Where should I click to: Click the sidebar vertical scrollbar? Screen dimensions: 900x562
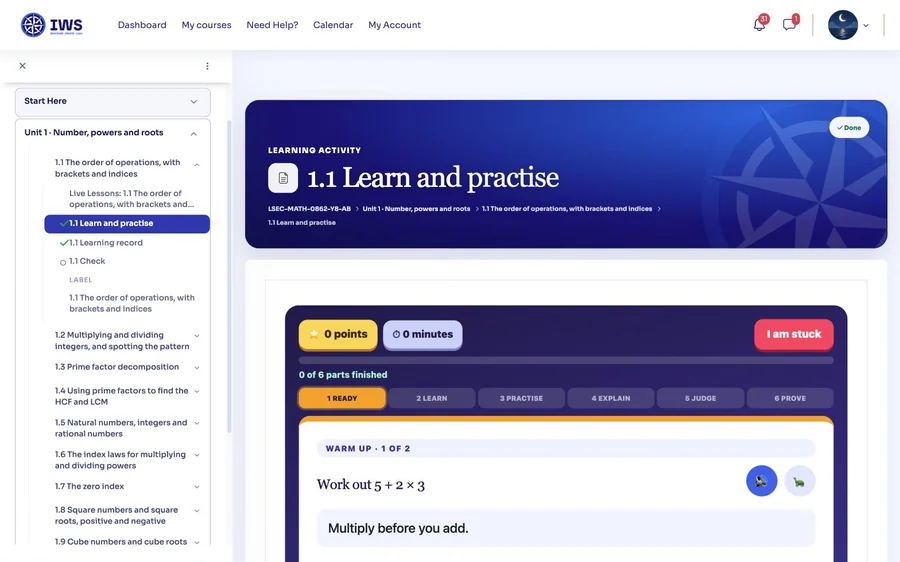point(229,276)
